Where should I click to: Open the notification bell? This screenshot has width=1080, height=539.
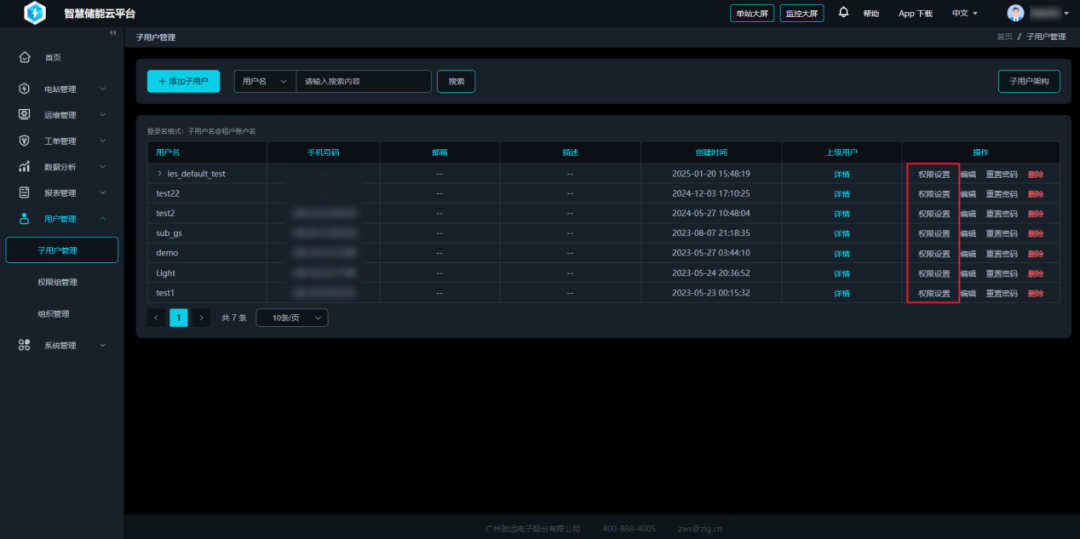[x=843, y=12]
